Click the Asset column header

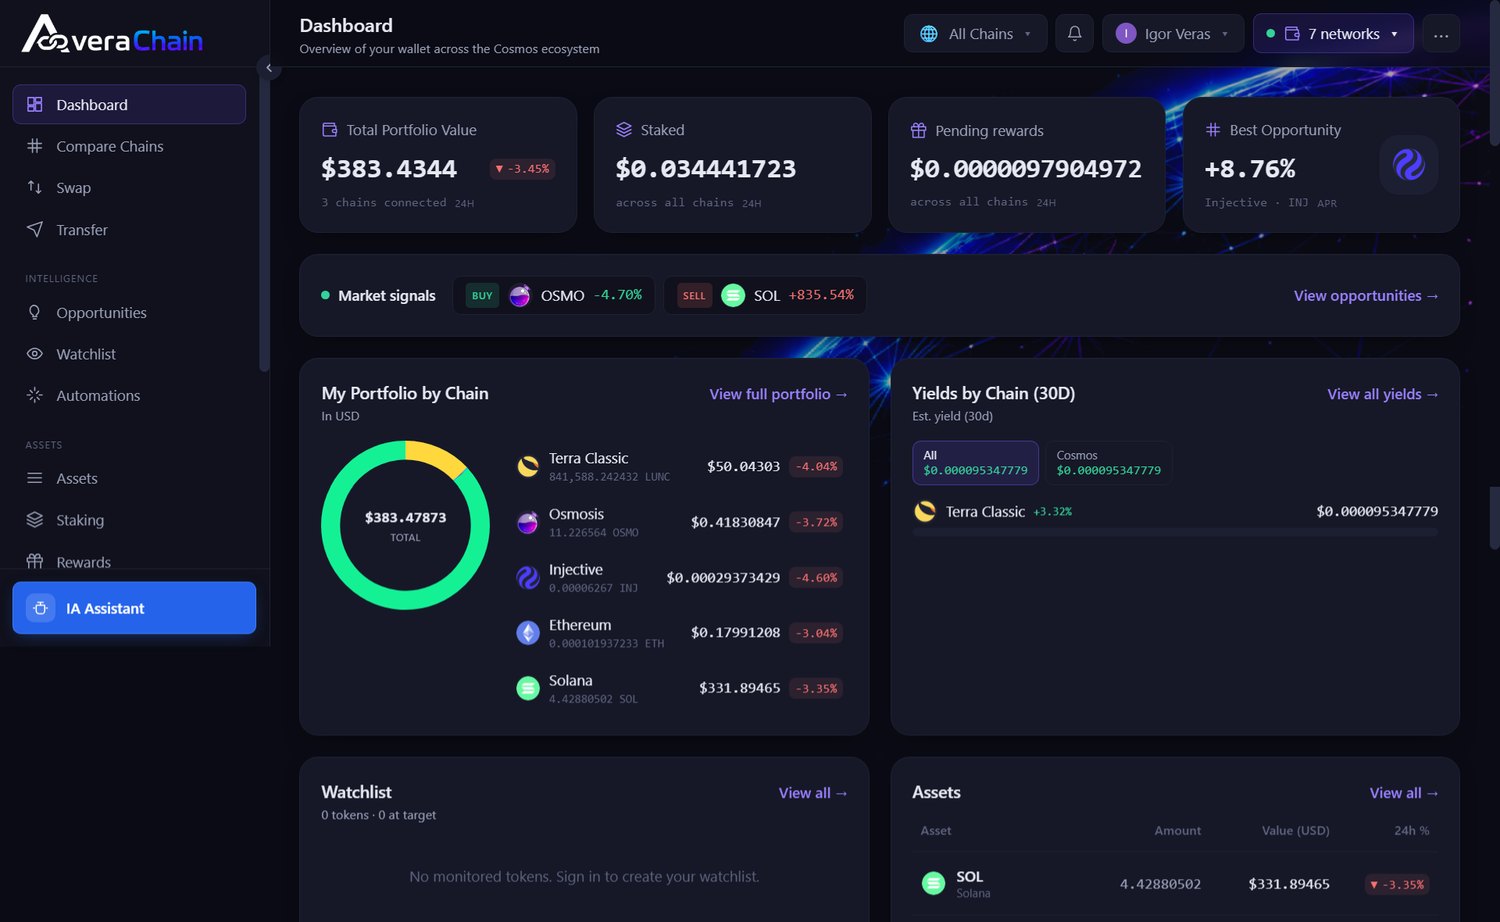(936, 831)
